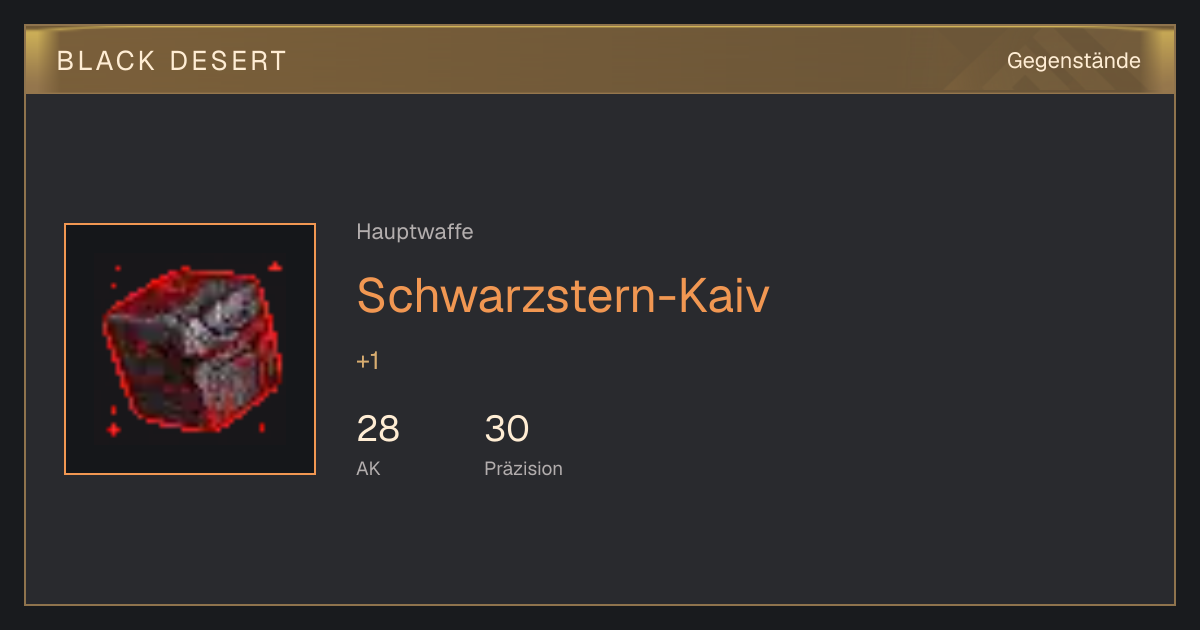1200x630 pixels.
Task: Click the Präzision value 30
Action: tap(506, 429)
